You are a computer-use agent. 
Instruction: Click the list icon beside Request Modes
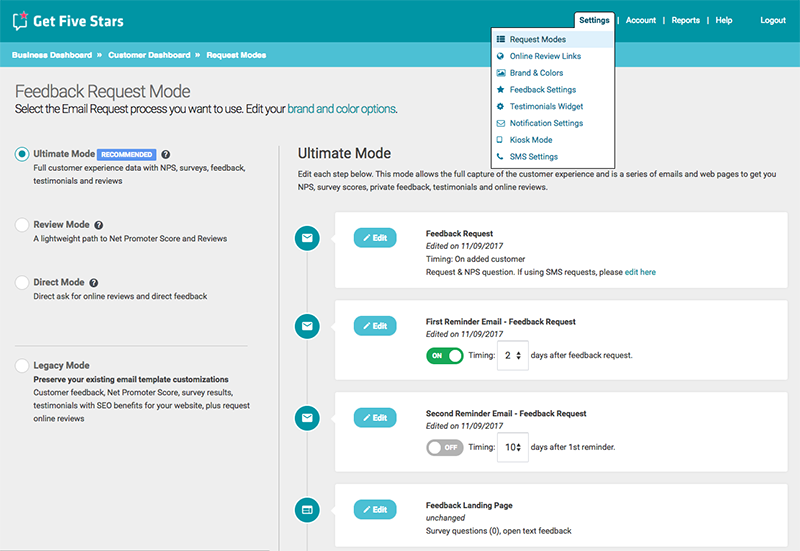[501, 39]
